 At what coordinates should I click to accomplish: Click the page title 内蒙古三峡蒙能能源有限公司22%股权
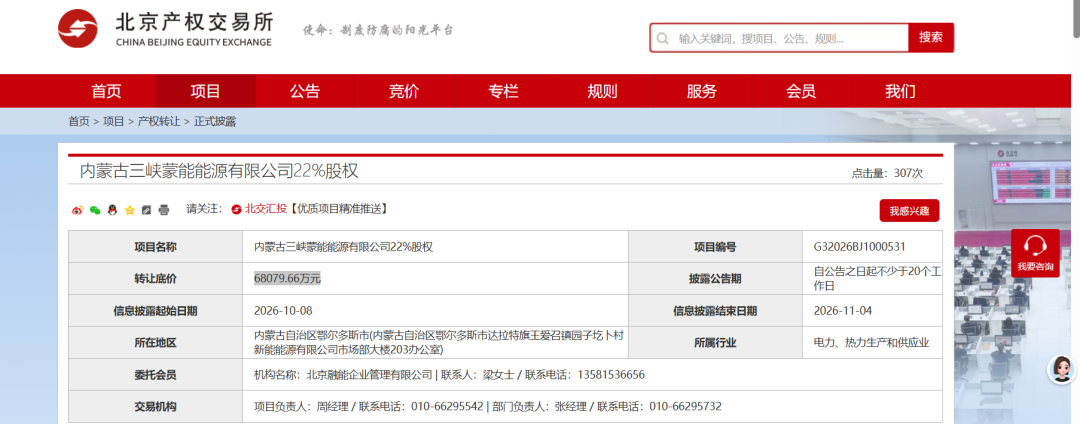point(219,171)
